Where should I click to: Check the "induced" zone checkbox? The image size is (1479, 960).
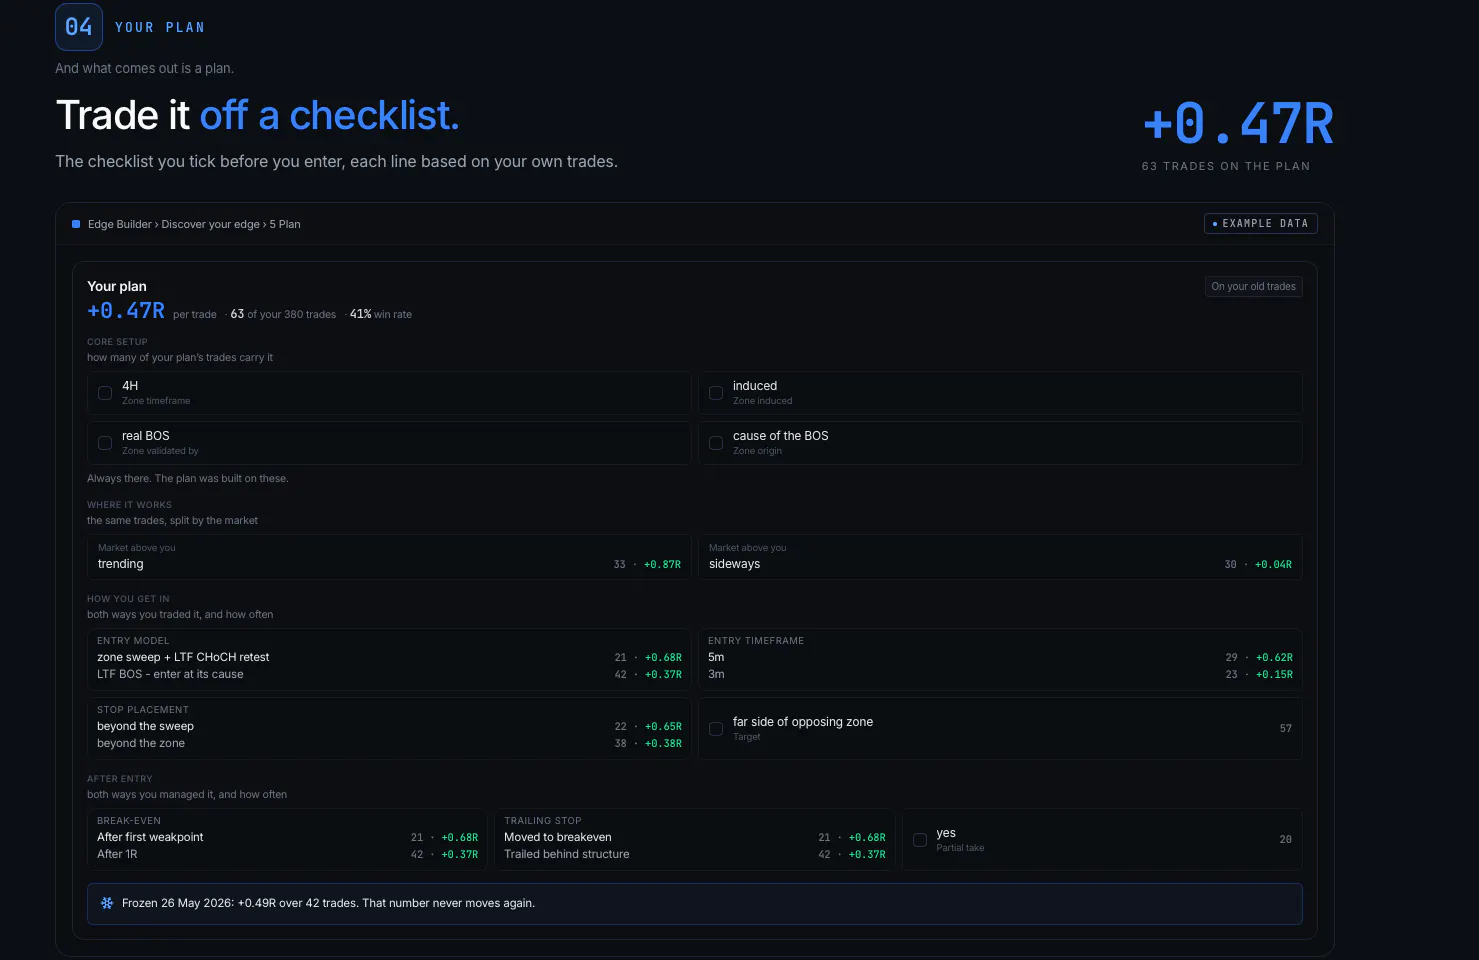(716, 393)
